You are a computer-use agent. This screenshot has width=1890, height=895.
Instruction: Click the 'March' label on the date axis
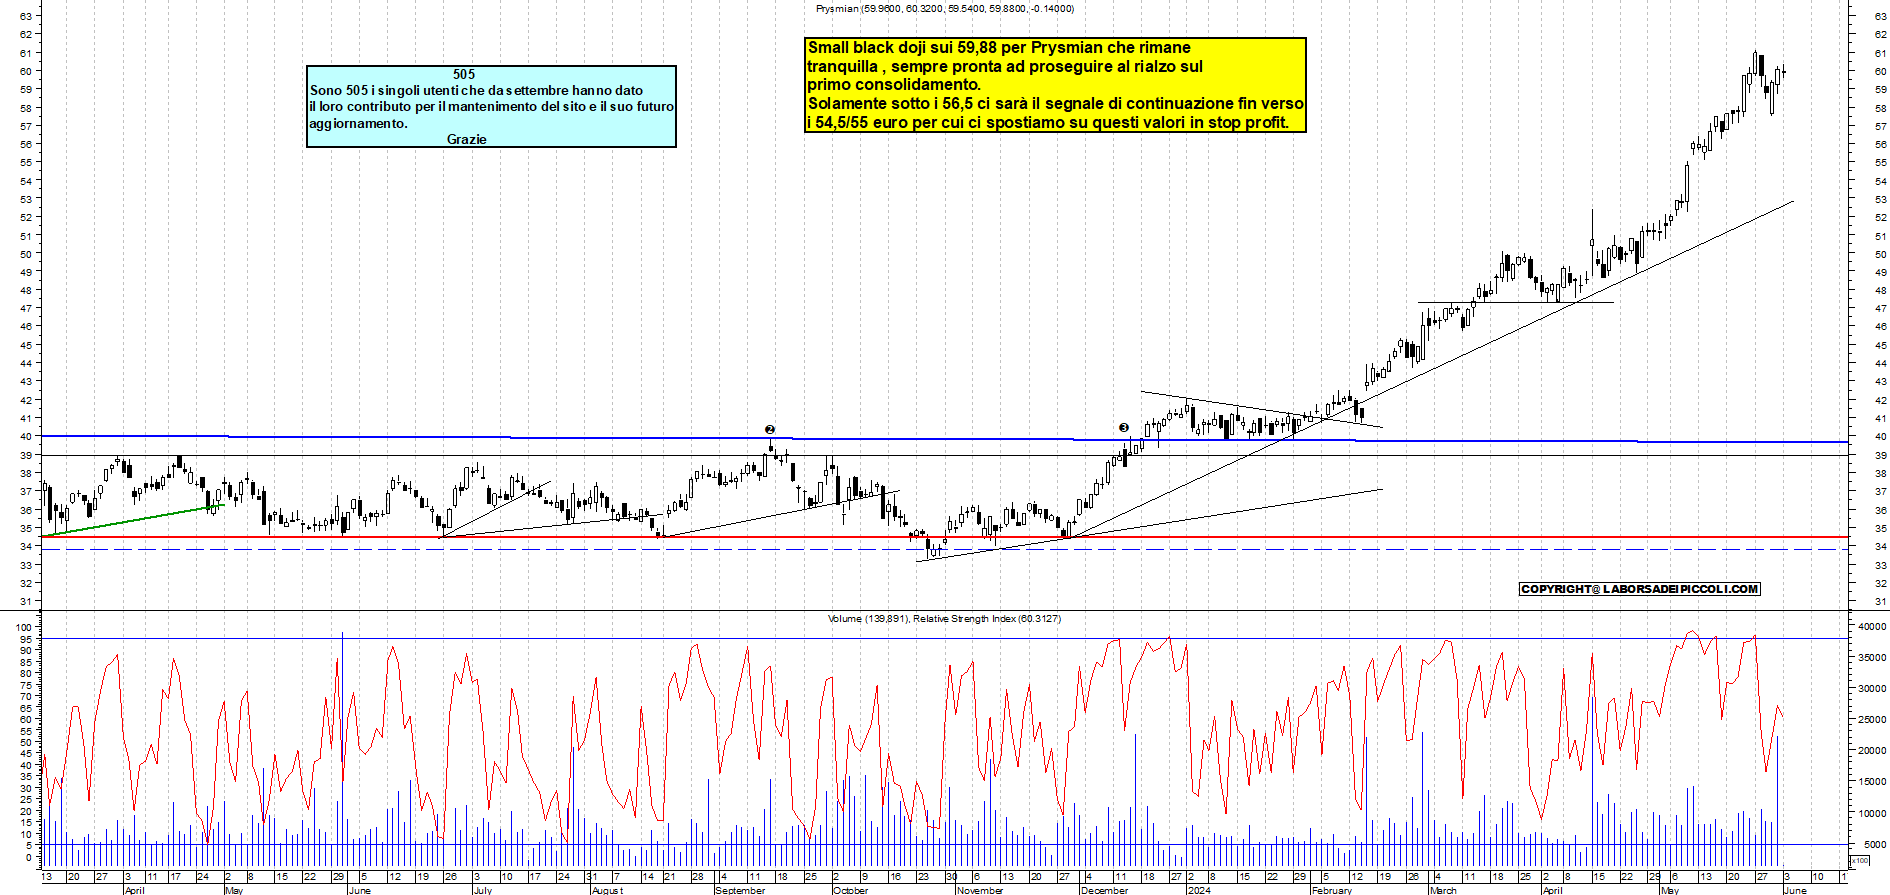point(1443,890)
